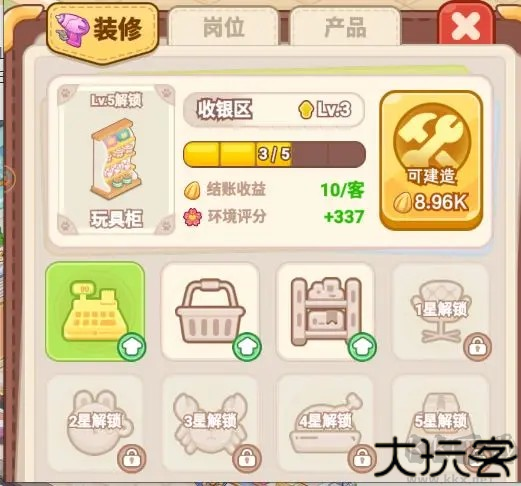Tap the upgrade arrow on storage shelf
The image size is (521, 486).
tap(362, 347)
